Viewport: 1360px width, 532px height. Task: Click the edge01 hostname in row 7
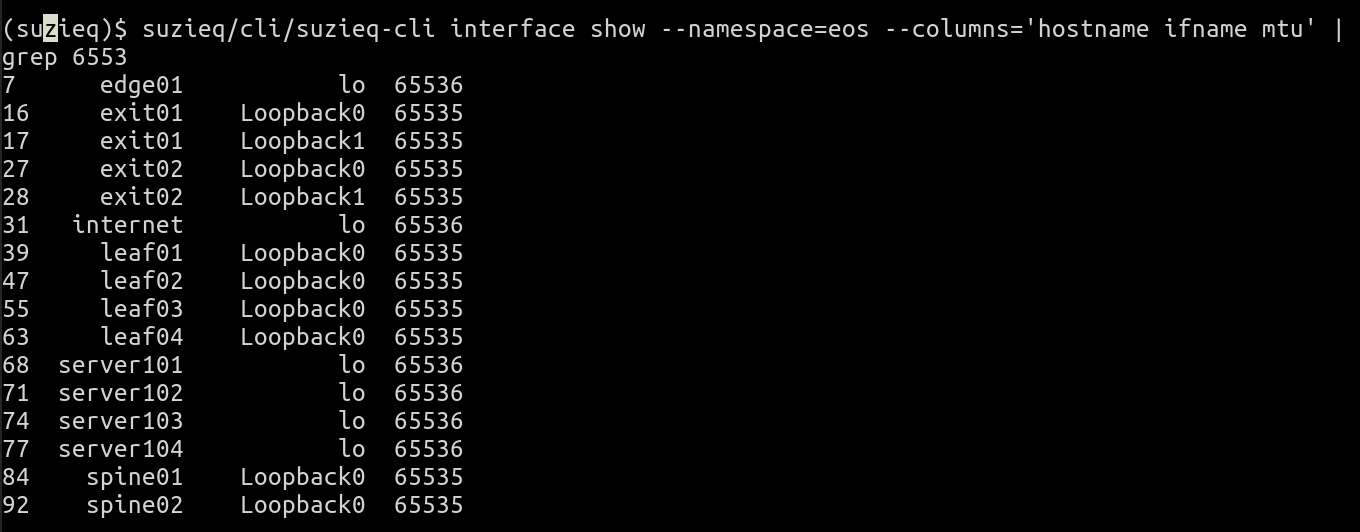[x=141, y=85]
